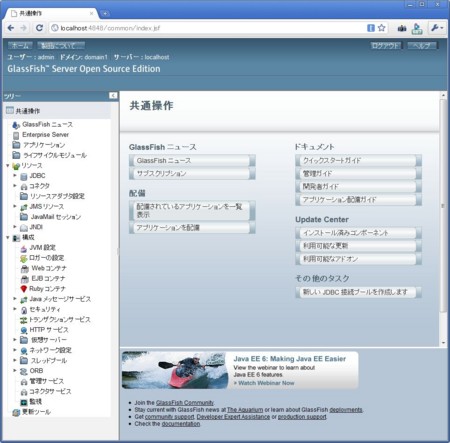Click the JDBC database icon

point(24,176)
